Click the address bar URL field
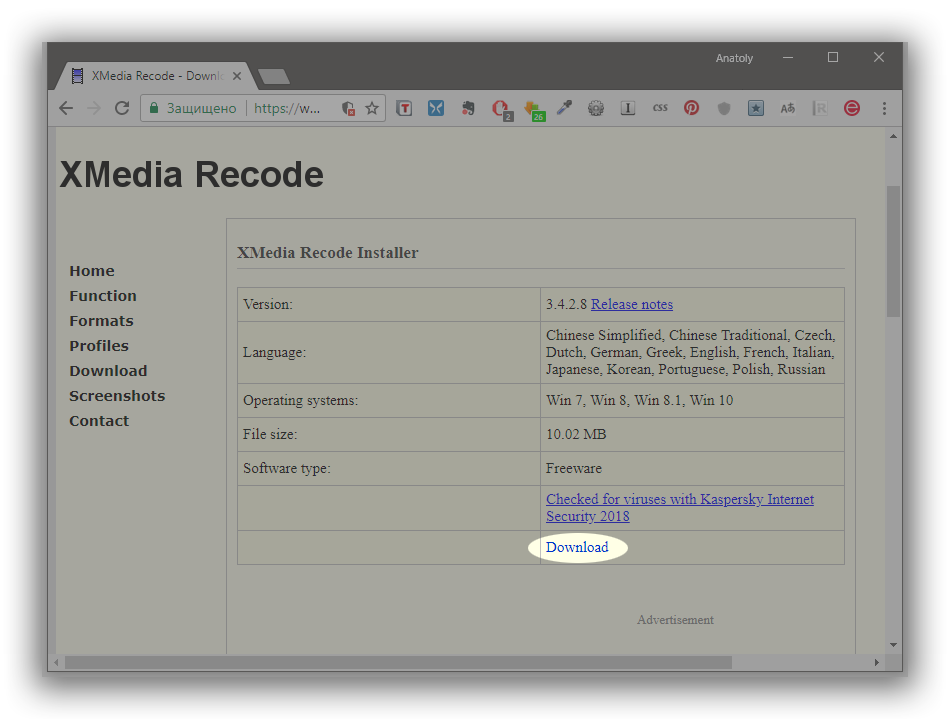The image size is (950, 719). [x=290, y=108]
